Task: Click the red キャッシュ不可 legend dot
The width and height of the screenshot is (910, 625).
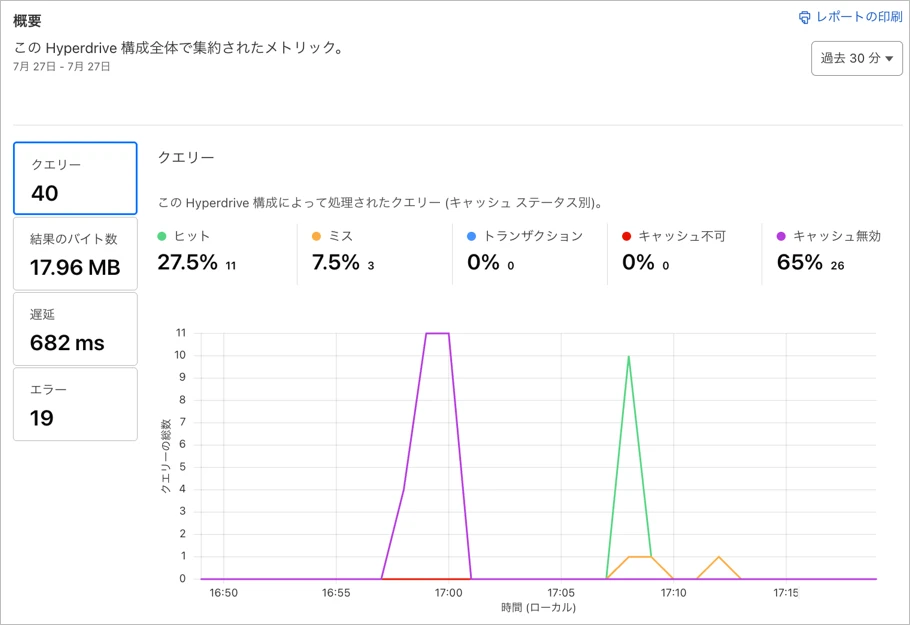Action: click(x=627, y=237)
